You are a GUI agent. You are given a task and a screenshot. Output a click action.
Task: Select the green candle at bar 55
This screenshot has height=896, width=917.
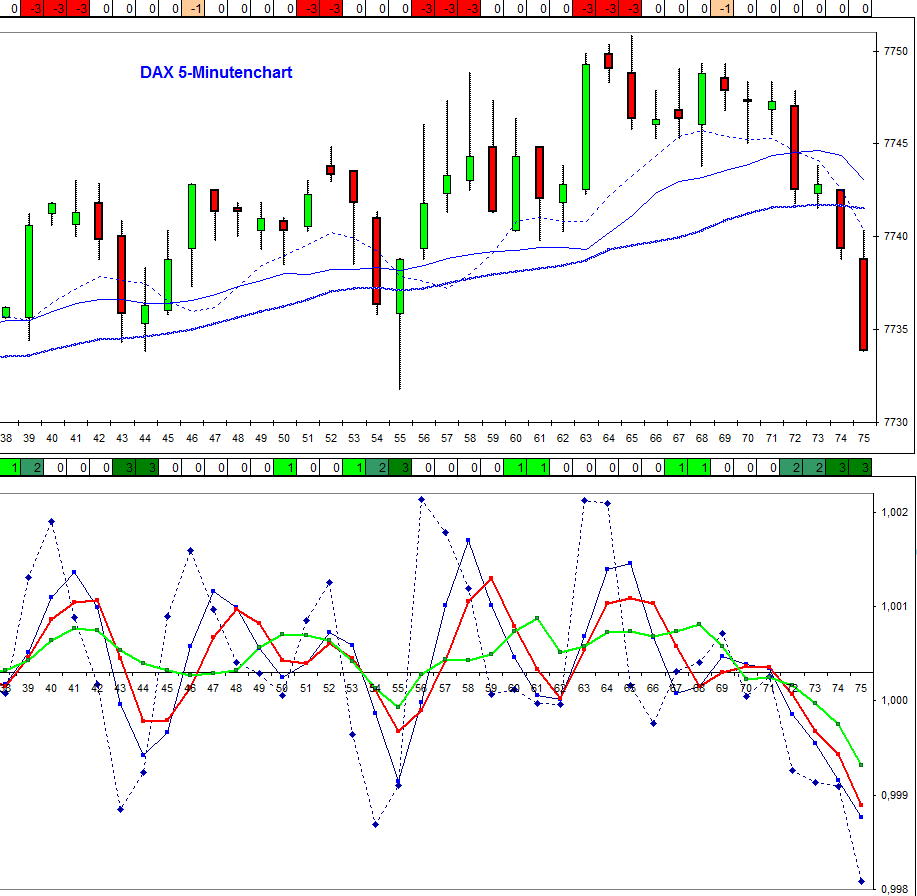pos(400,286)
